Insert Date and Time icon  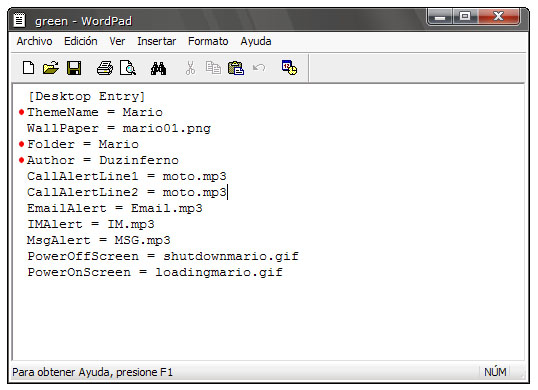click(x=289, y=67)
